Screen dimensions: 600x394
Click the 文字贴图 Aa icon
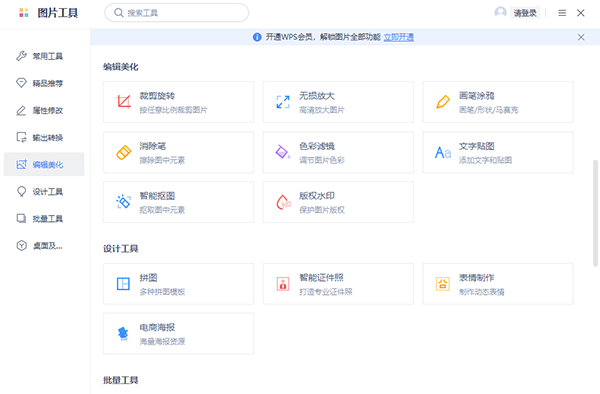pyautogui.click(x=443, y=153)
